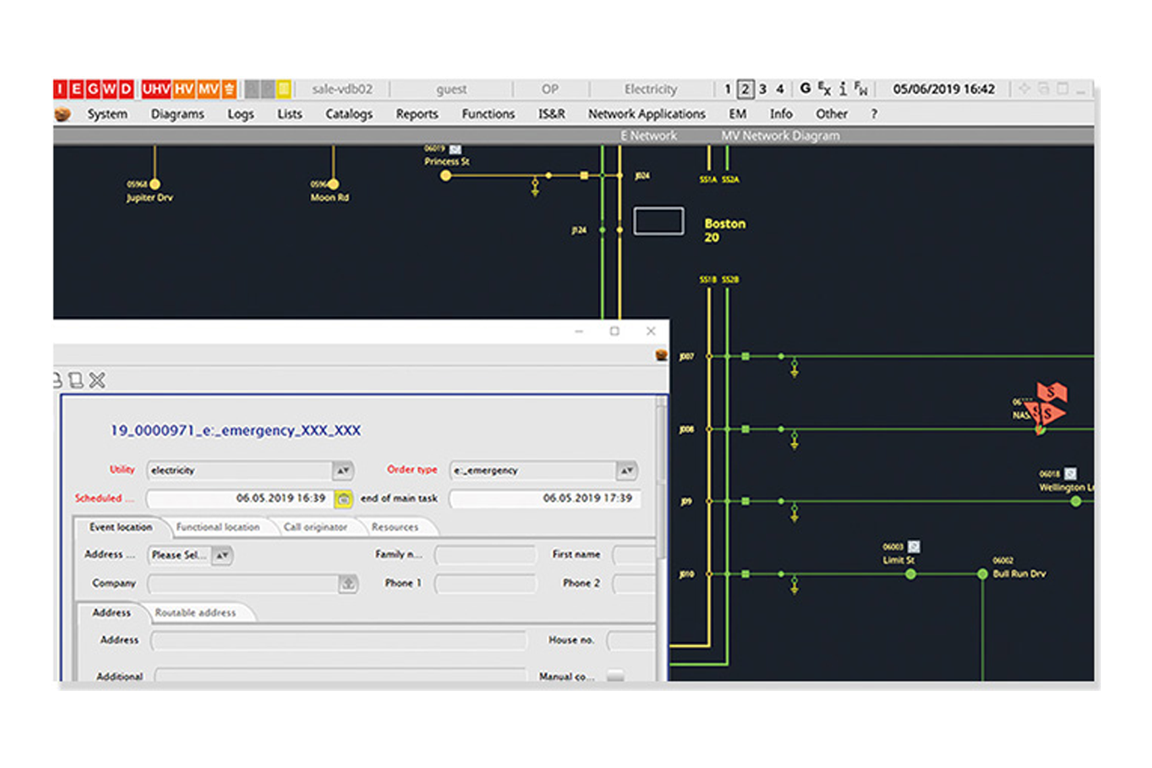Select the UHV voltage level button
This screenshot has height=768, width=1152.
[x=156, y=89]
